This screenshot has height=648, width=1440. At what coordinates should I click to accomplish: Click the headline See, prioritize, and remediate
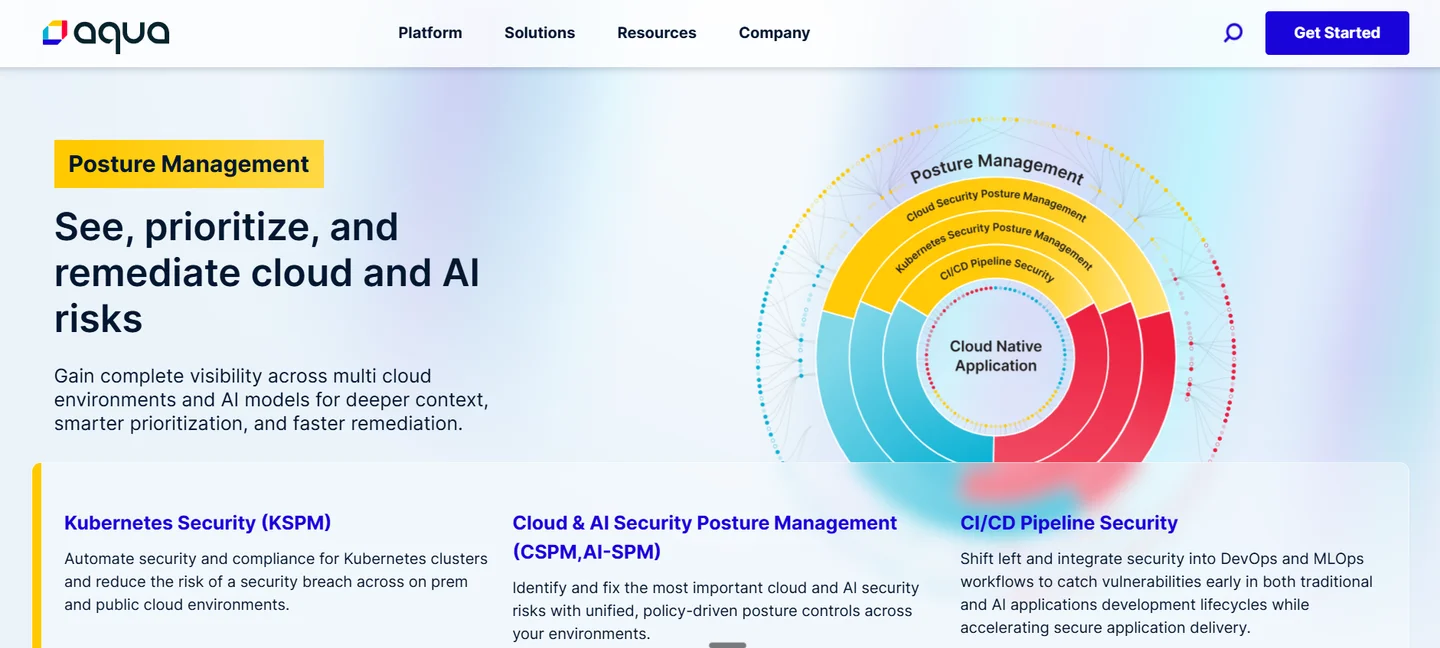coord(267,273)
